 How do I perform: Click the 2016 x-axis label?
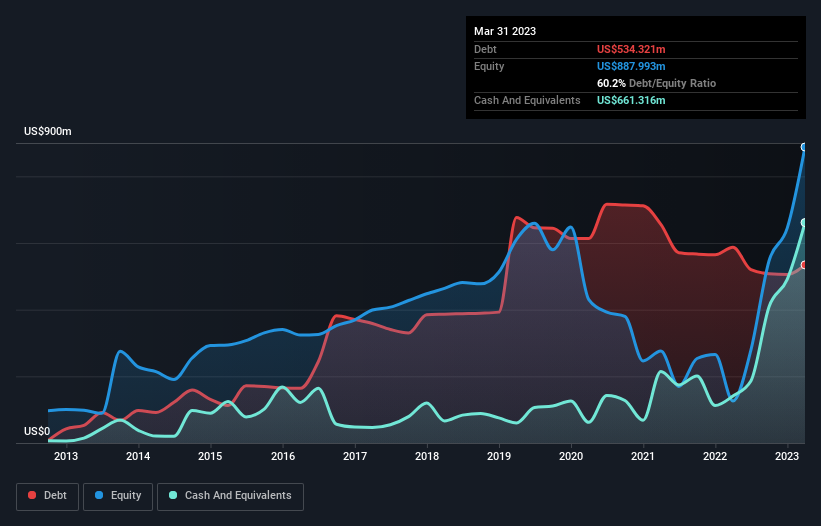[x=283, y=456]
